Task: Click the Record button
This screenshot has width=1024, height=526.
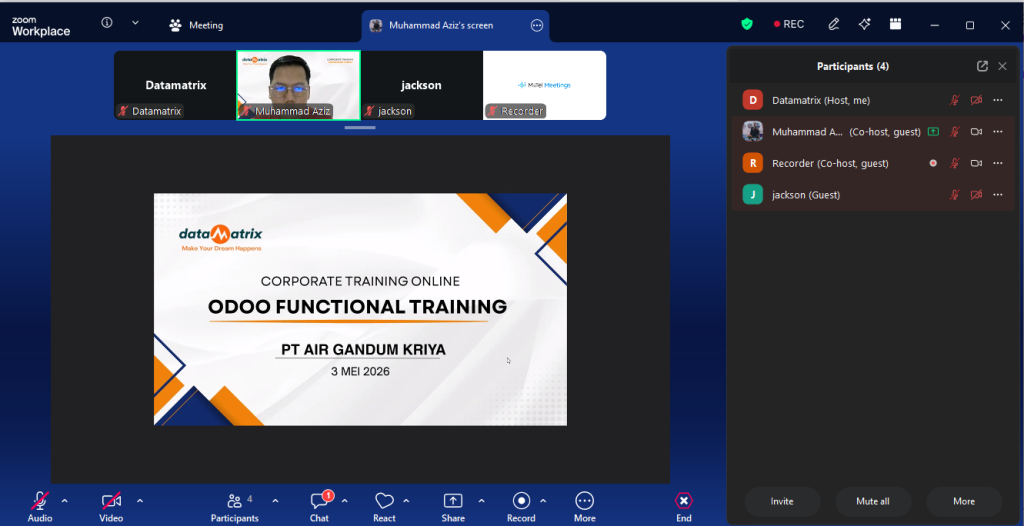Action: tap(521, 508)
